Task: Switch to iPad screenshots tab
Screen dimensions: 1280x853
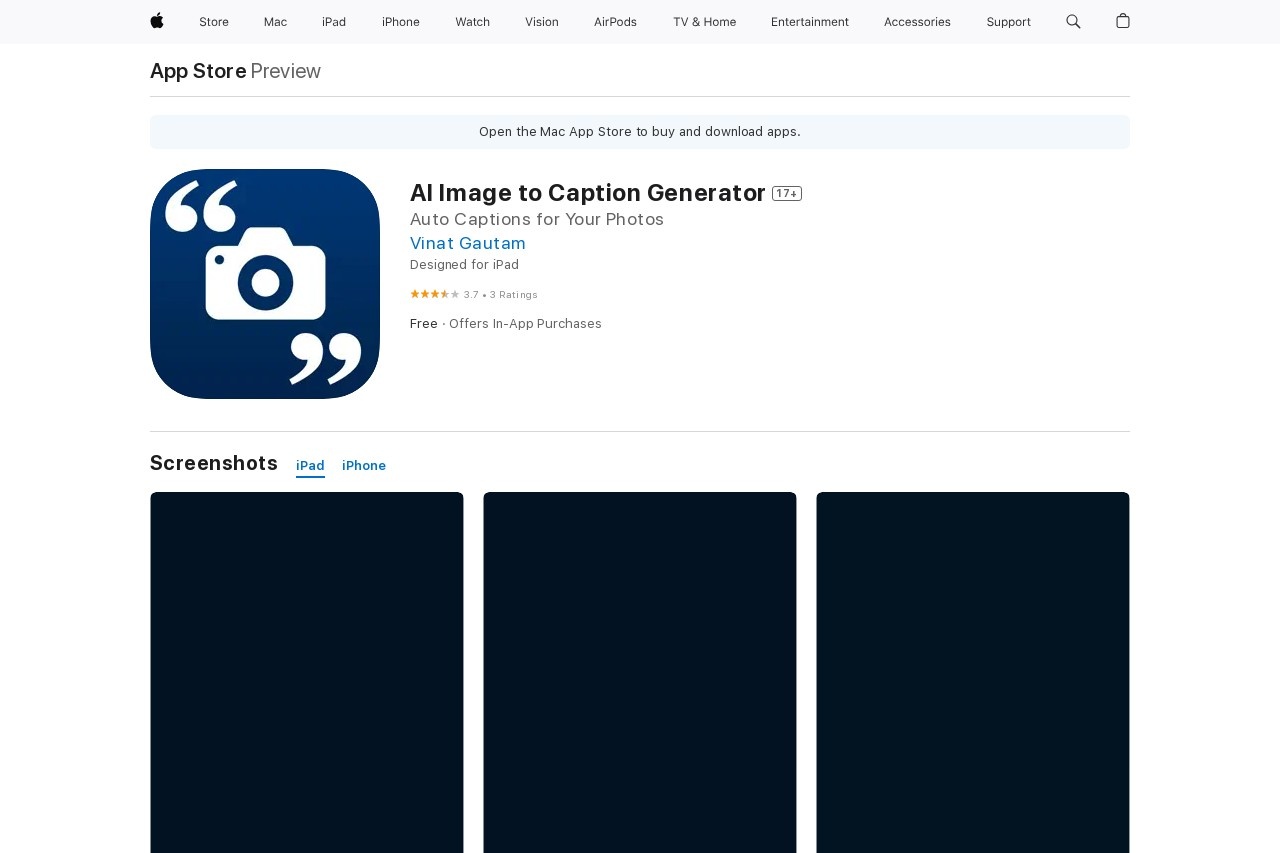Action: coord(310,466)
